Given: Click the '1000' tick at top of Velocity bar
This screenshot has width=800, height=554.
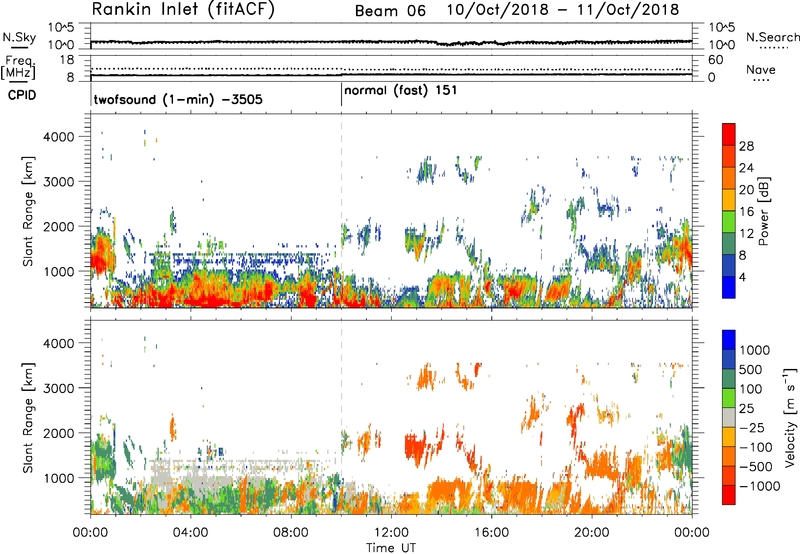Looking at the screenshot, I should click(x=755, y=350).
